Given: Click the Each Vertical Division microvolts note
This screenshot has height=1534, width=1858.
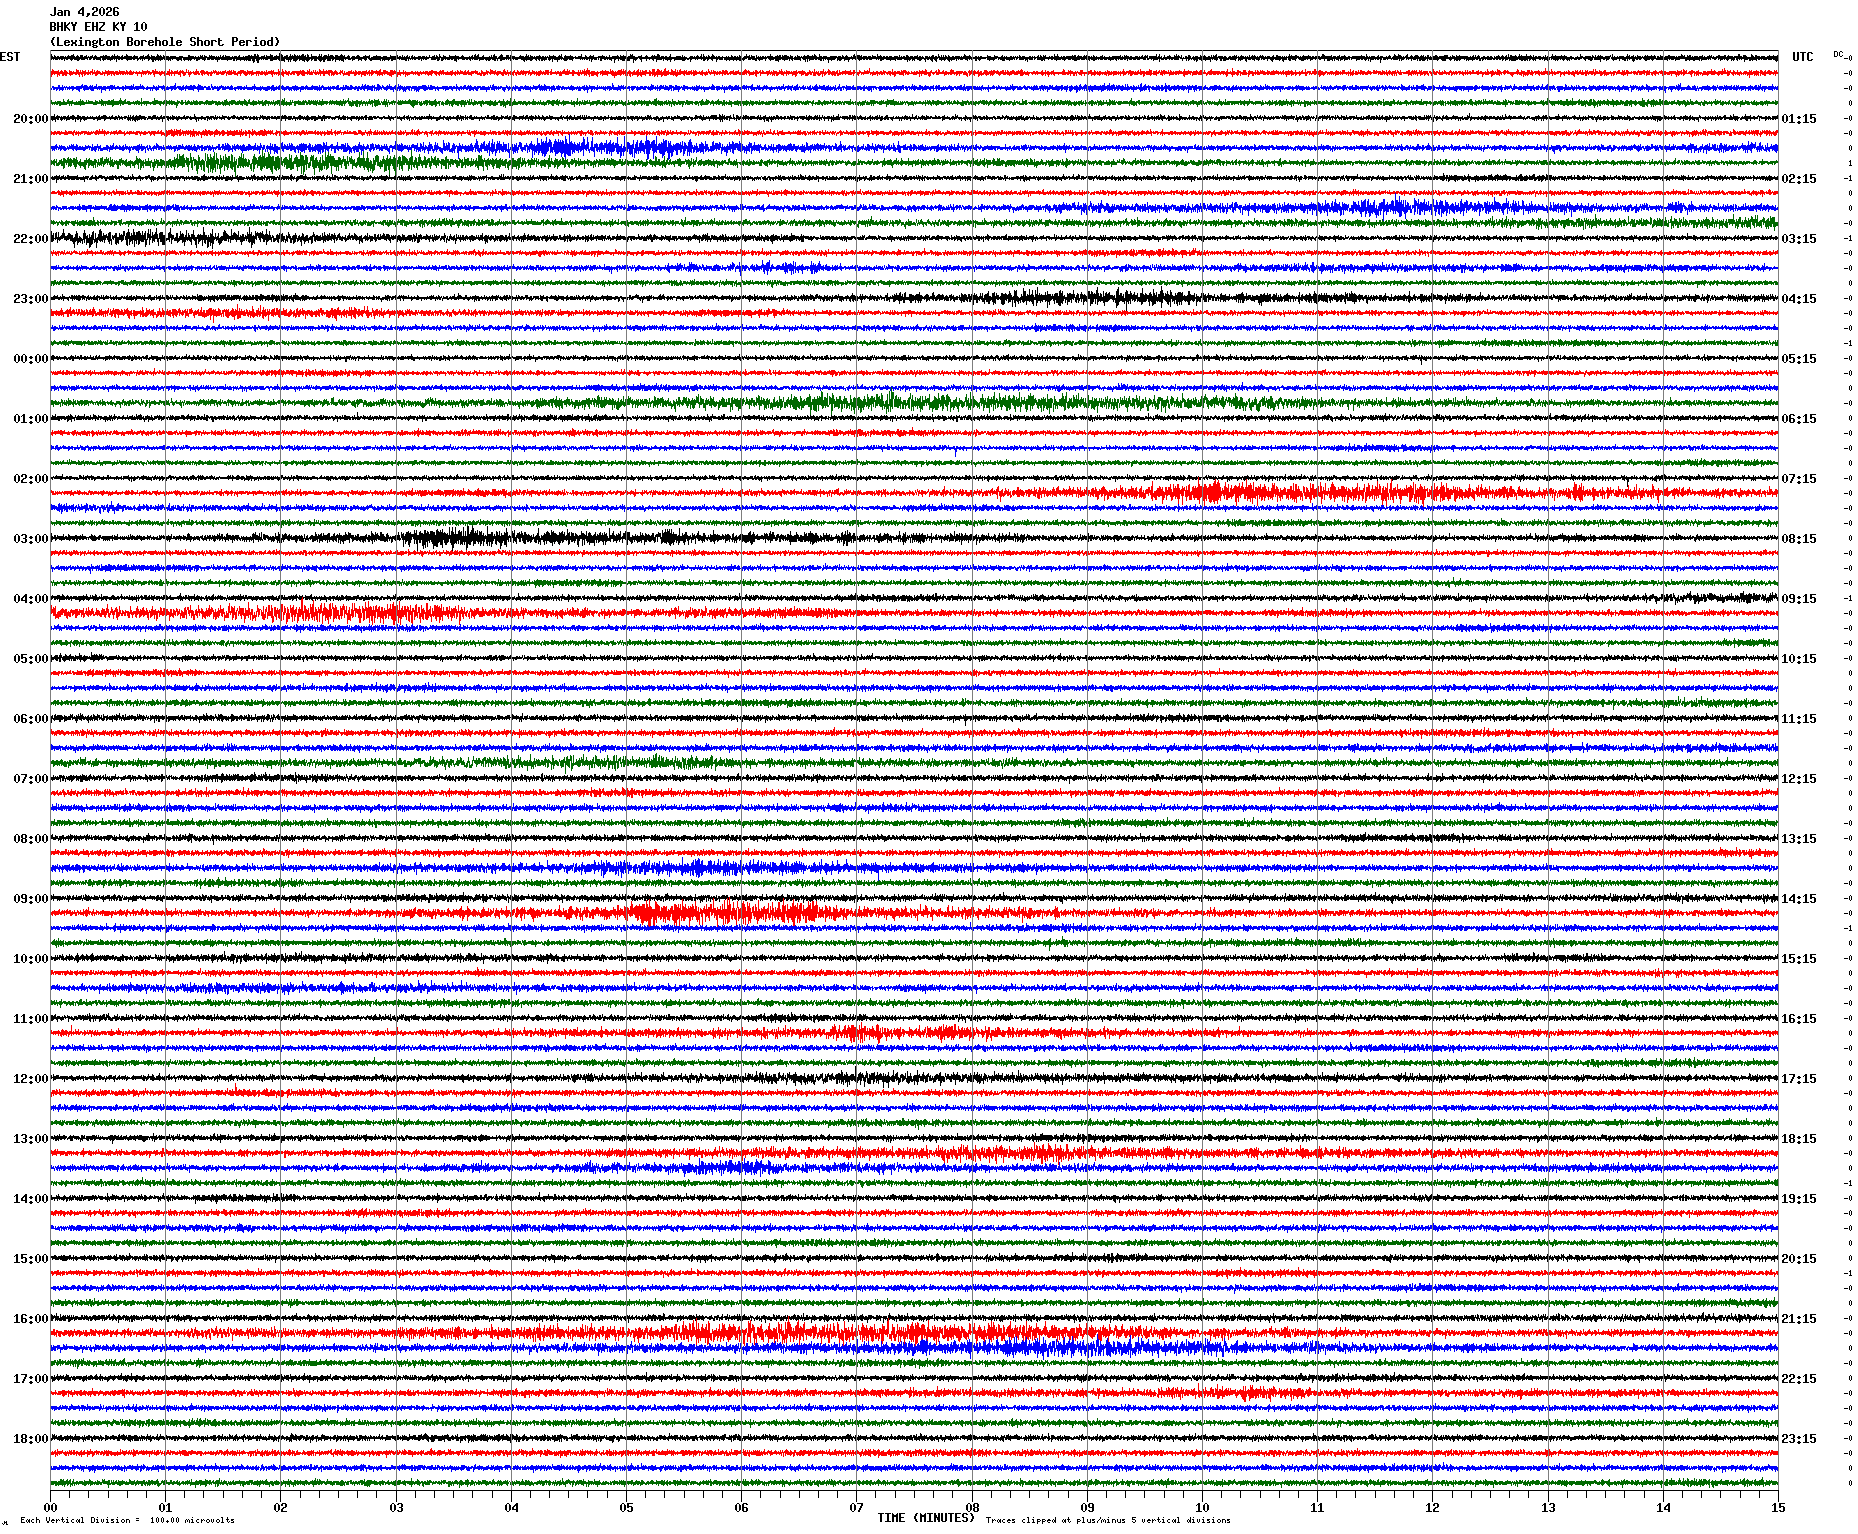Looking at the screenshot, I should pyautogui.click(x=127, y=1521).
